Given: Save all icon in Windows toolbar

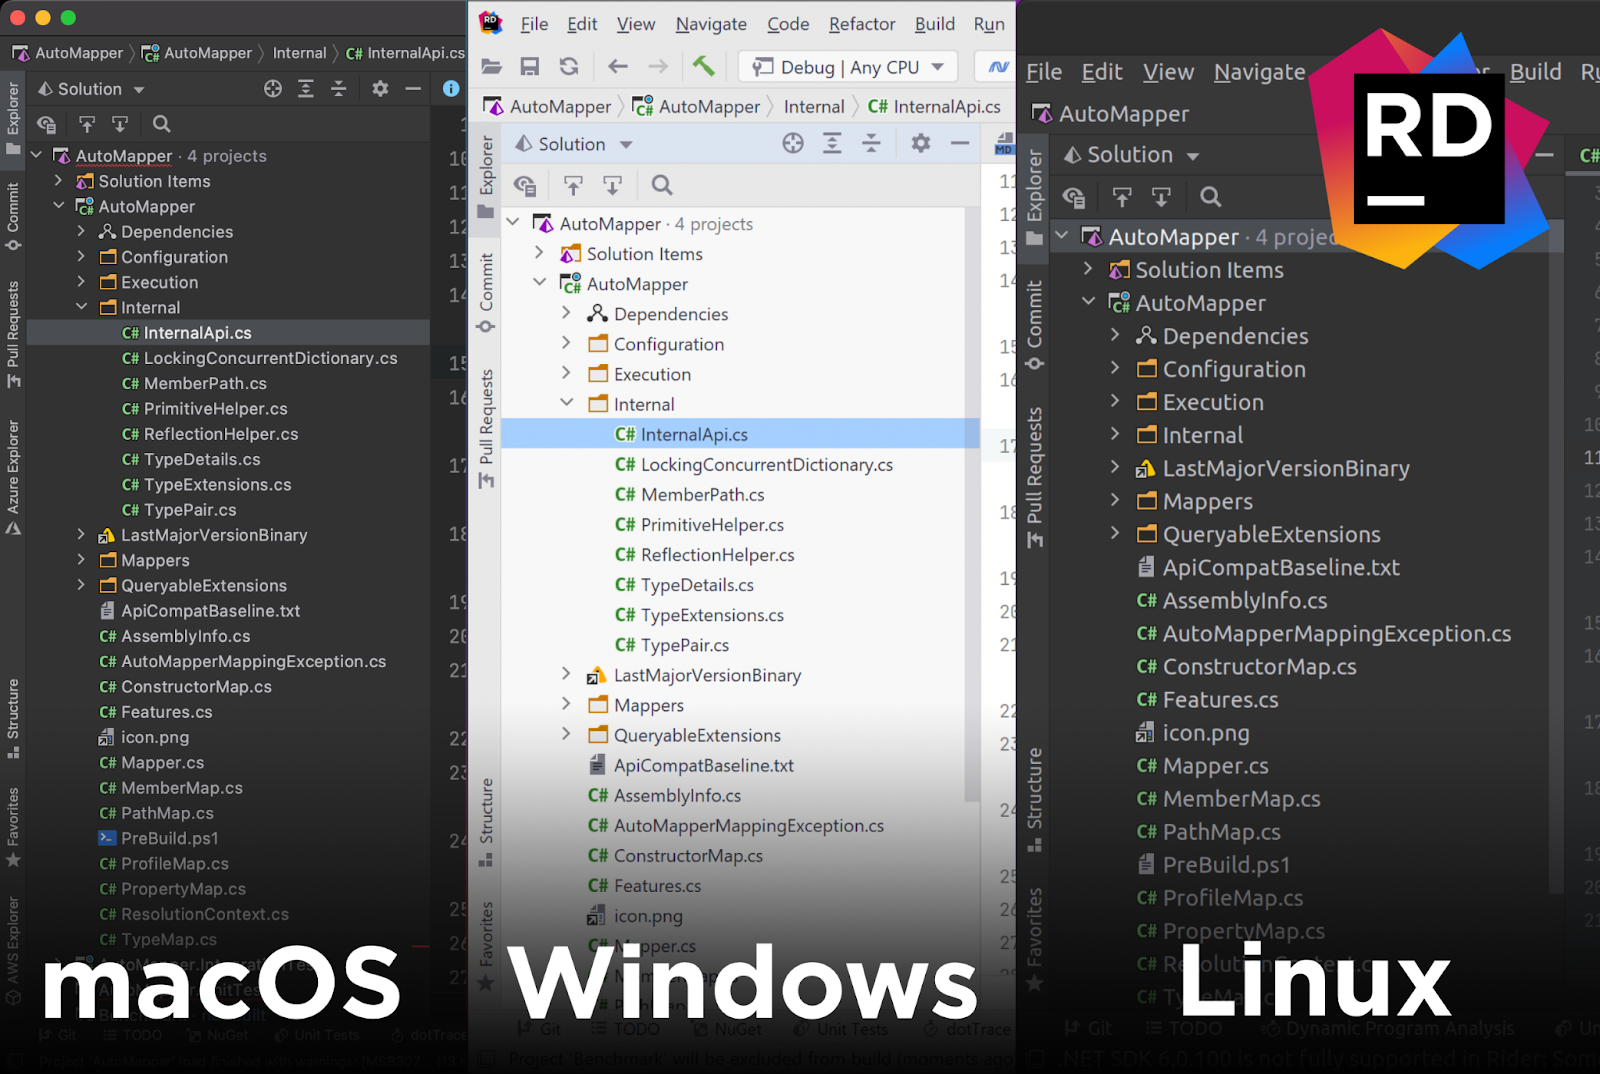Looking at the screenshot, I should [x=530, y=67].
